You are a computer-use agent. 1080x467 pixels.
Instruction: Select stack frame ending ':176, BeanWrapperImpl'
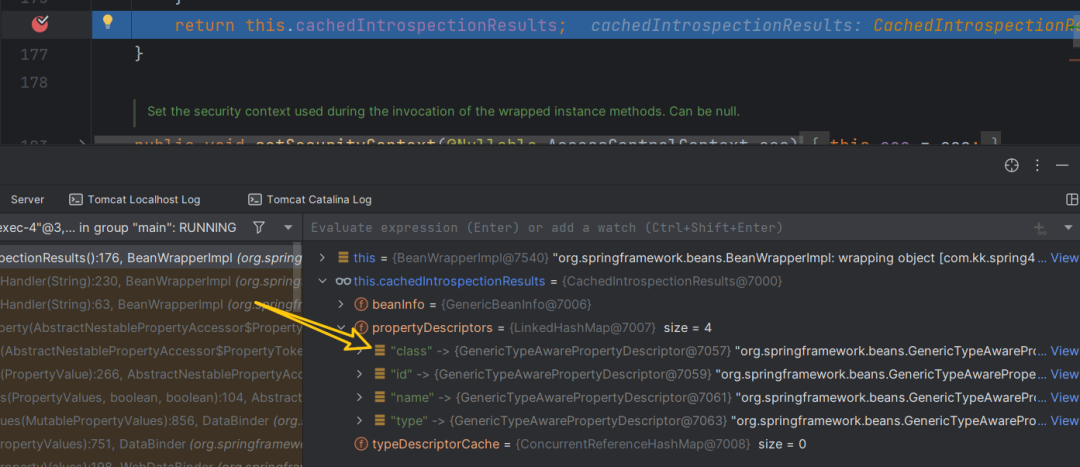pos(151,258)
